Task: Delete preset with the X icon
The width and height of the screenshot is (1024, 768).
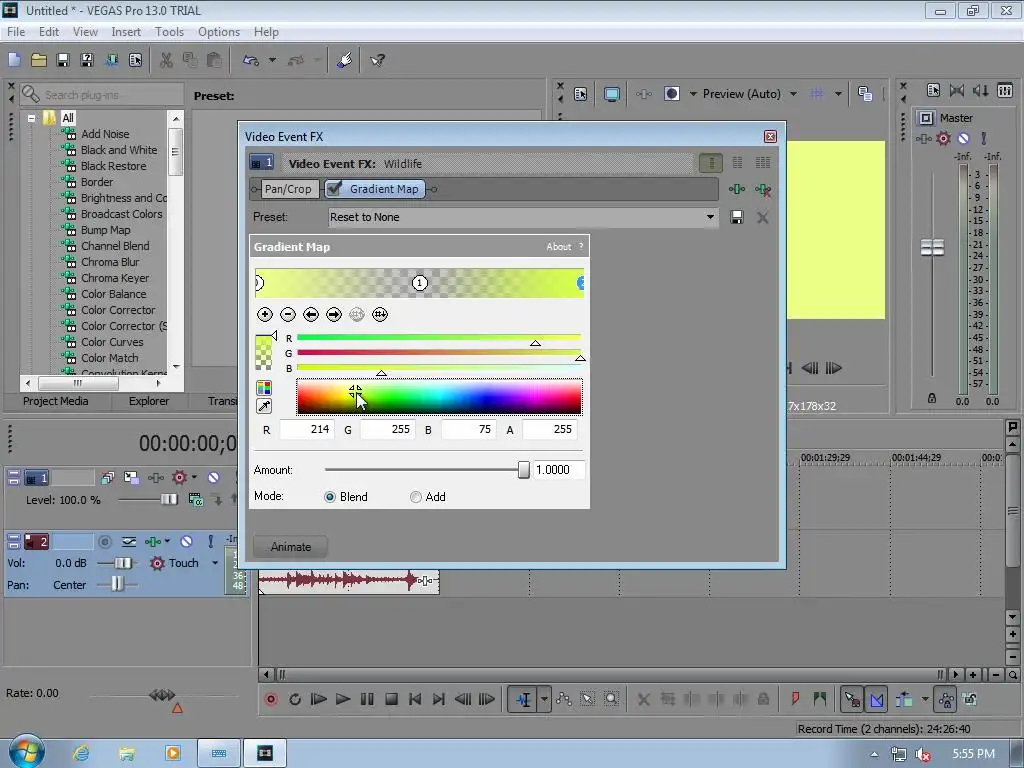Action: tap(762, 217)
